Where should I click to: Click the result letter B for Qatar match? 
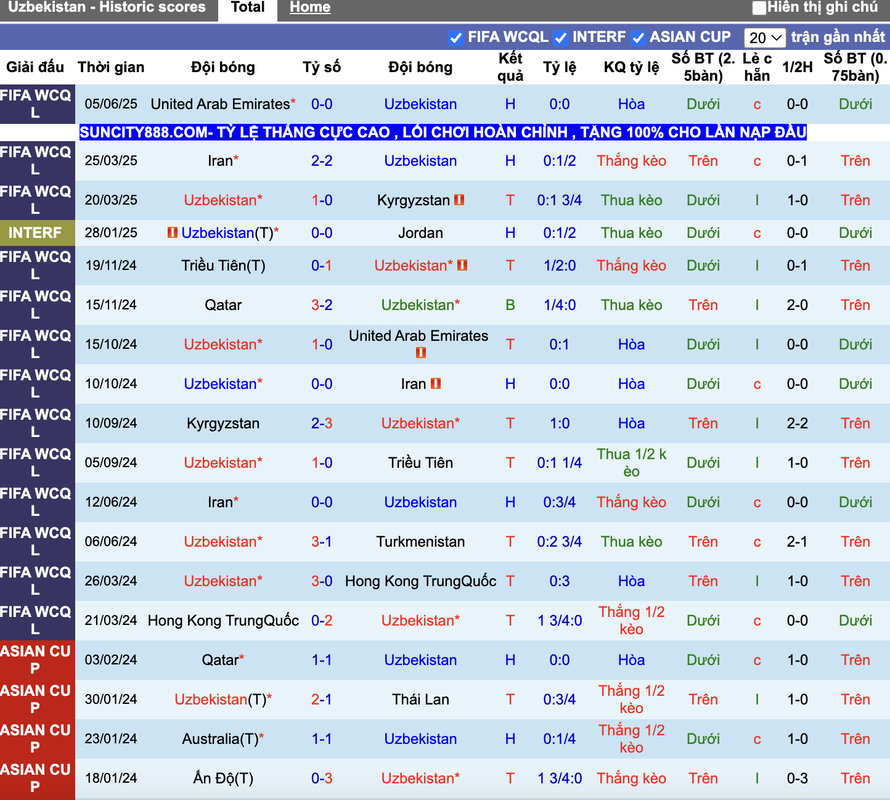510,305
